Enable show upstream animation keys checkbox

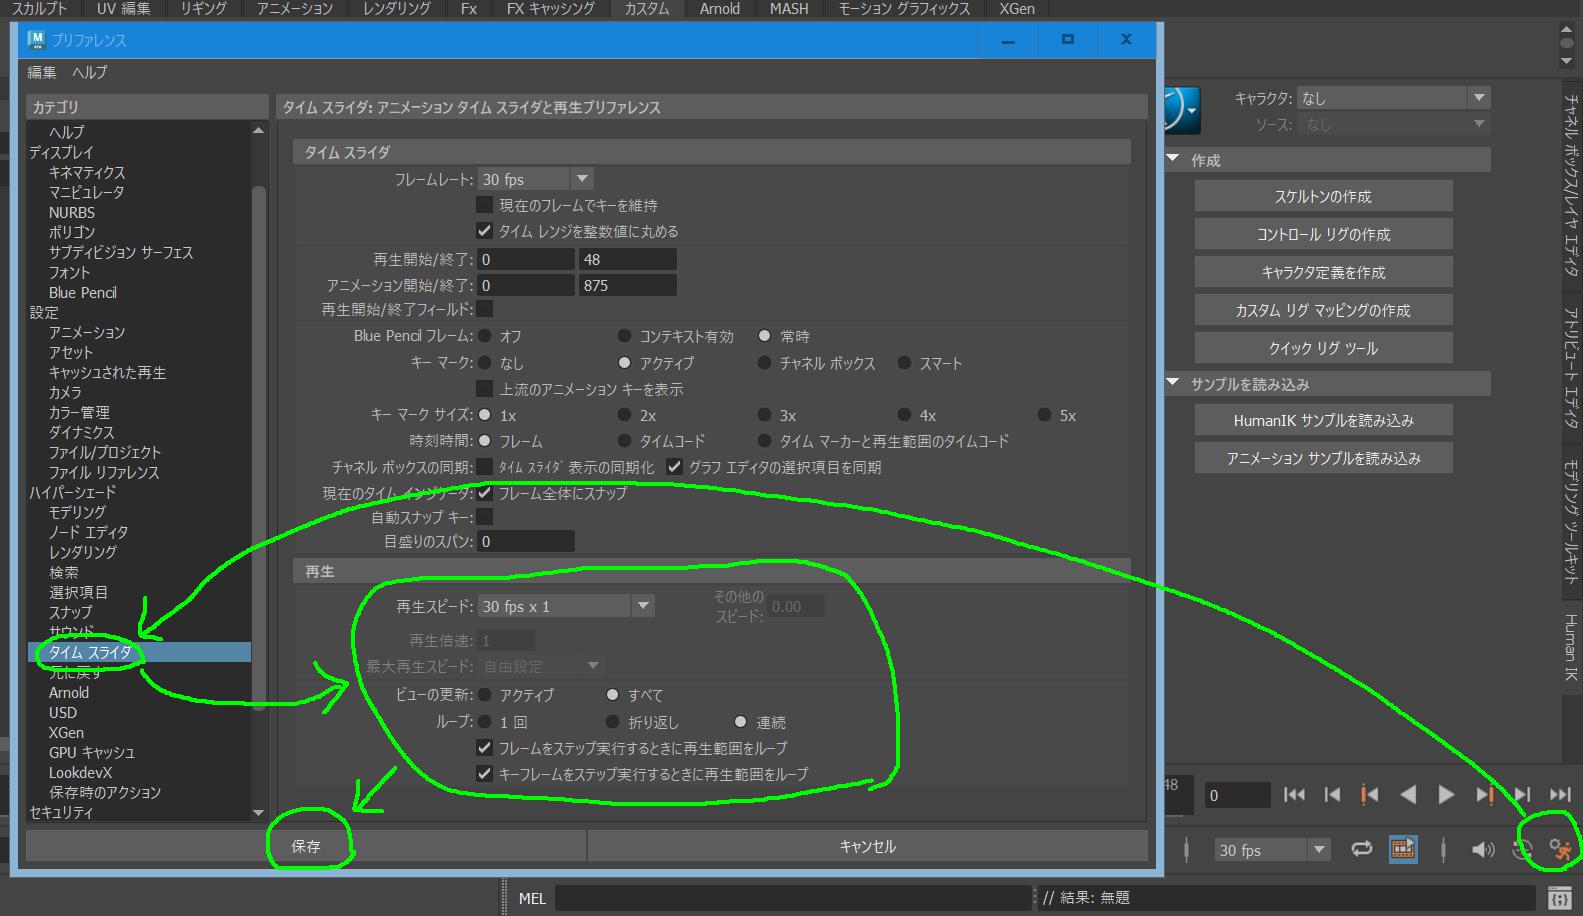485,388
